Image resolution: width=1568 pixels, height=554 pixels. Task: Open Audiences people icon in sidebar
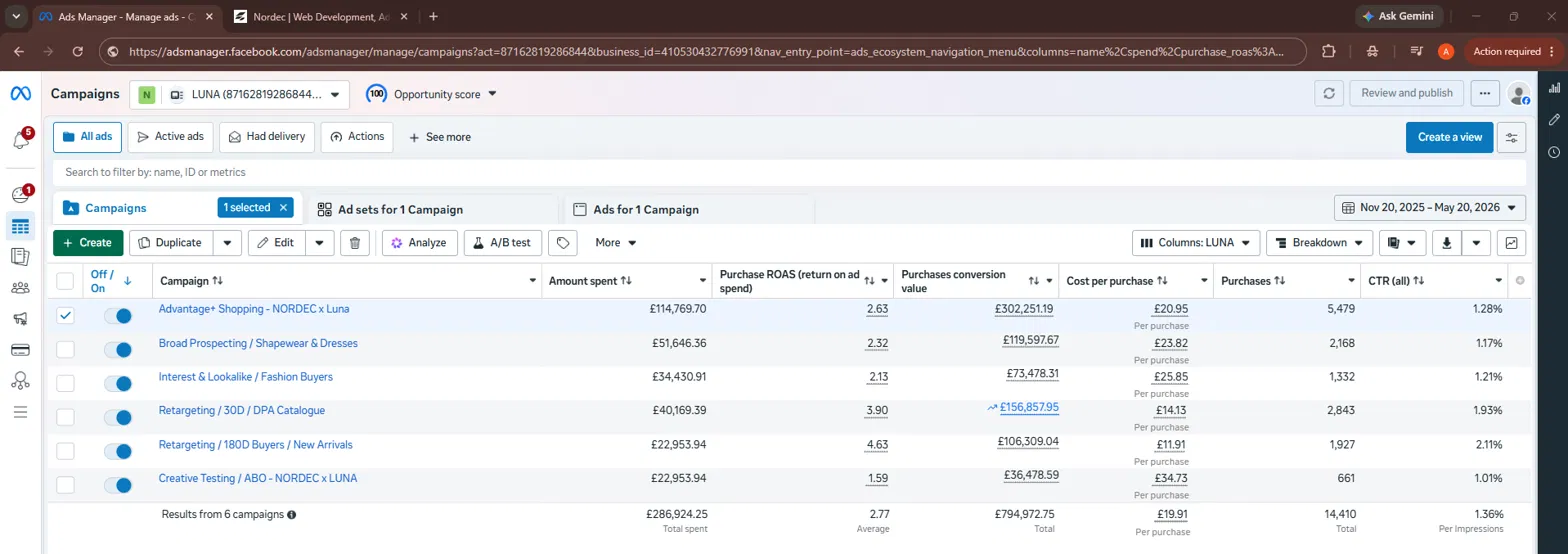(20, 288)
